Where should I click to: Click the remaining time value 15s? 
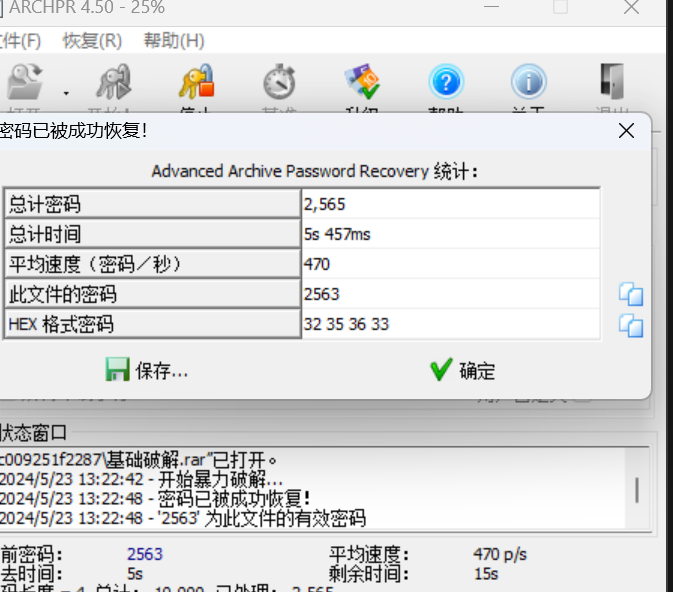point(486,574)
